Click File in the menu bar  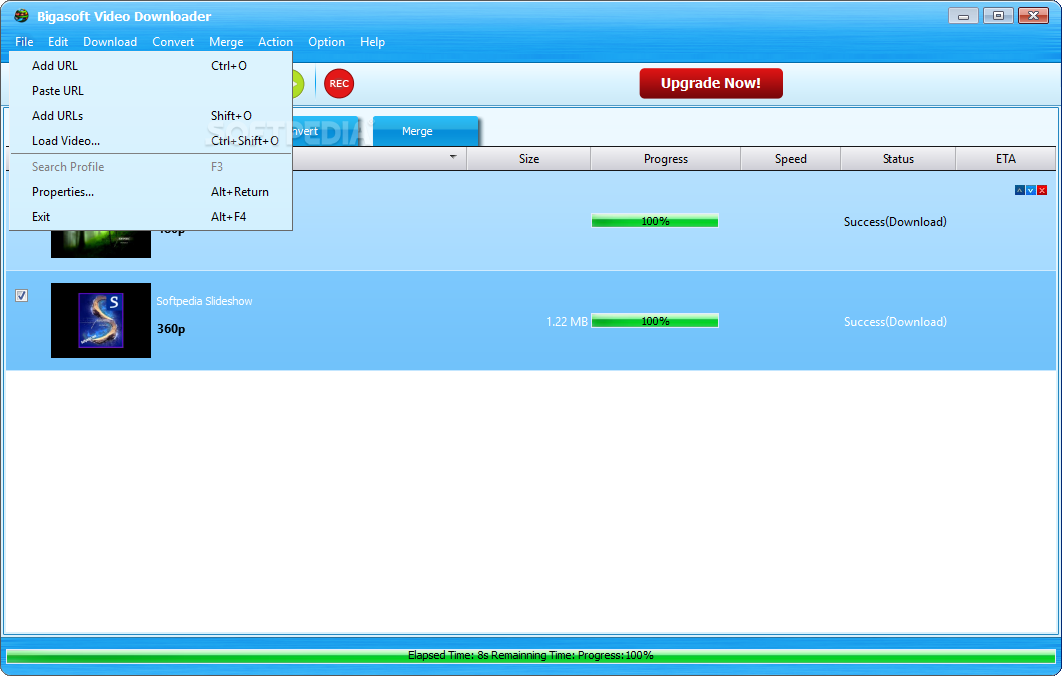(24, 42)
